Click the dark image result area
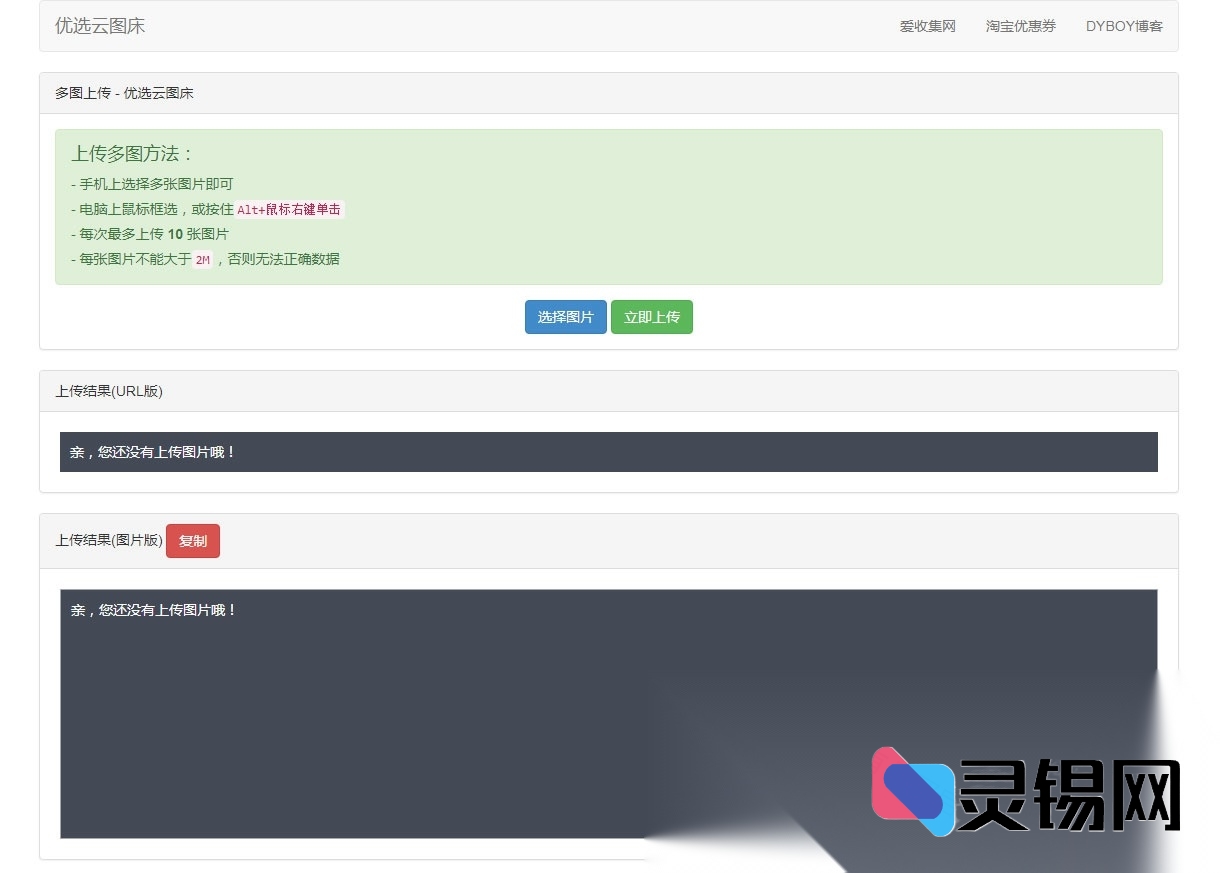The image size is (1220, 873). [x=400, y=700]
